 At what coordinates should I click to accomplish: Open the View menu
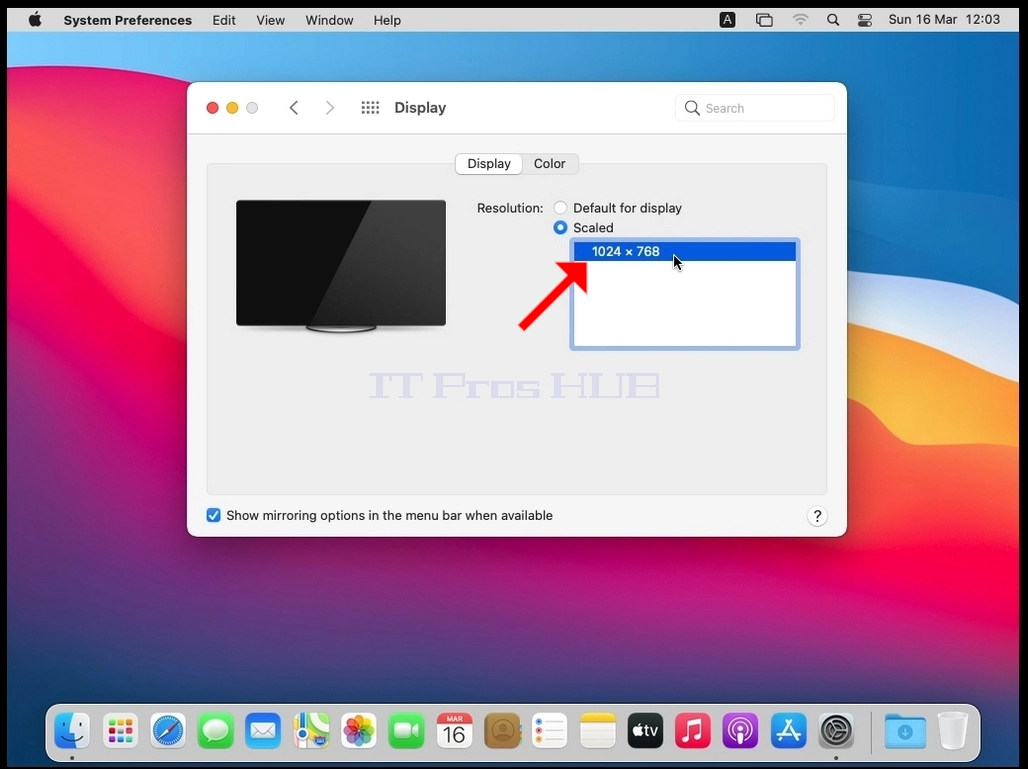click(270, 20)
